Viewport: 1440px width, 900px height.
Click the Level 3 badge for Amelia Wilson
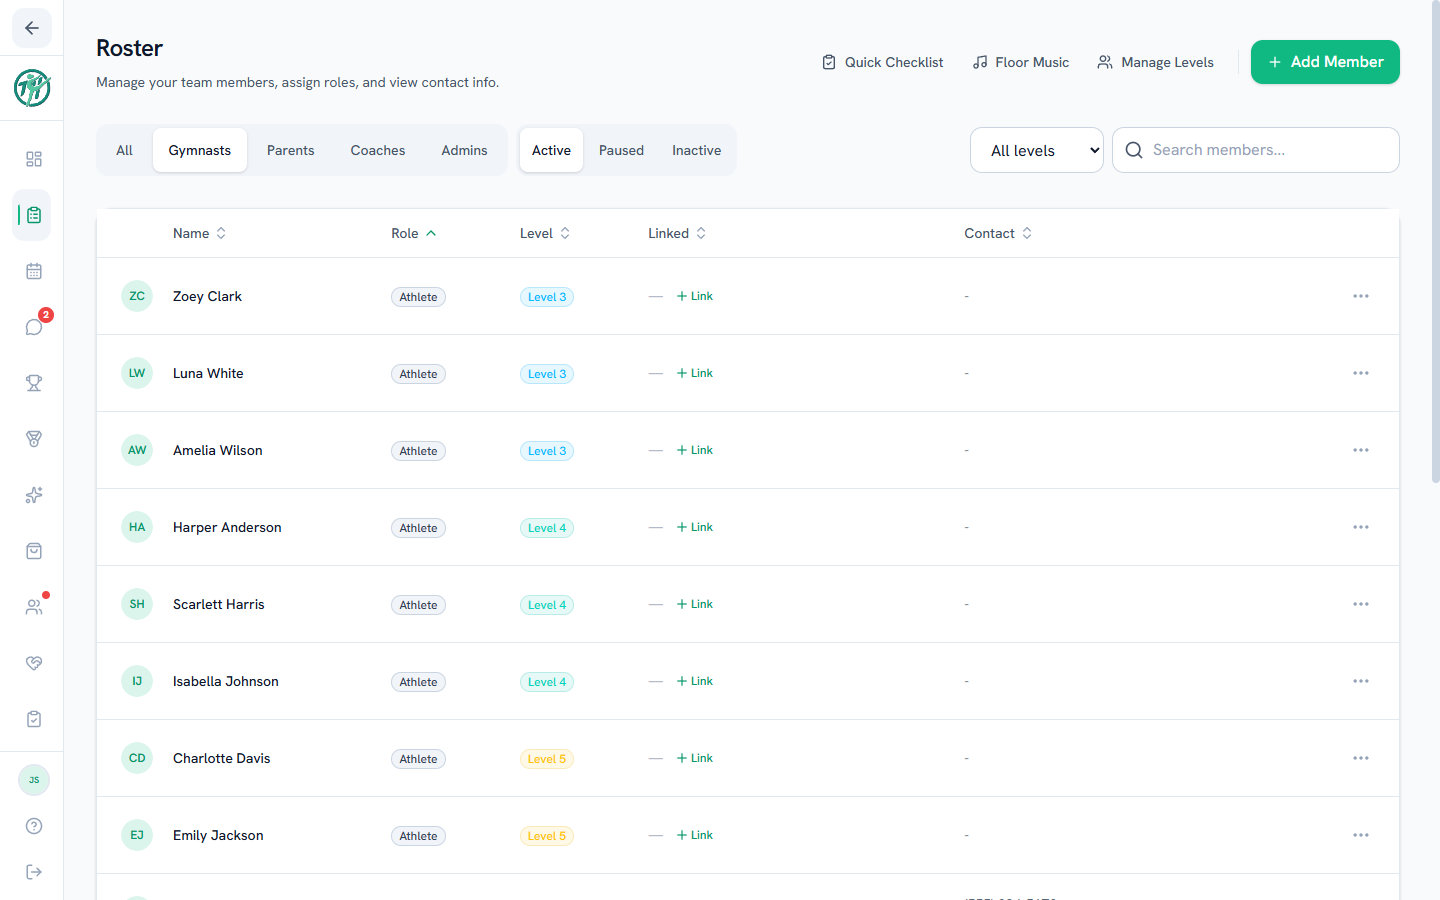coord(547,451)
